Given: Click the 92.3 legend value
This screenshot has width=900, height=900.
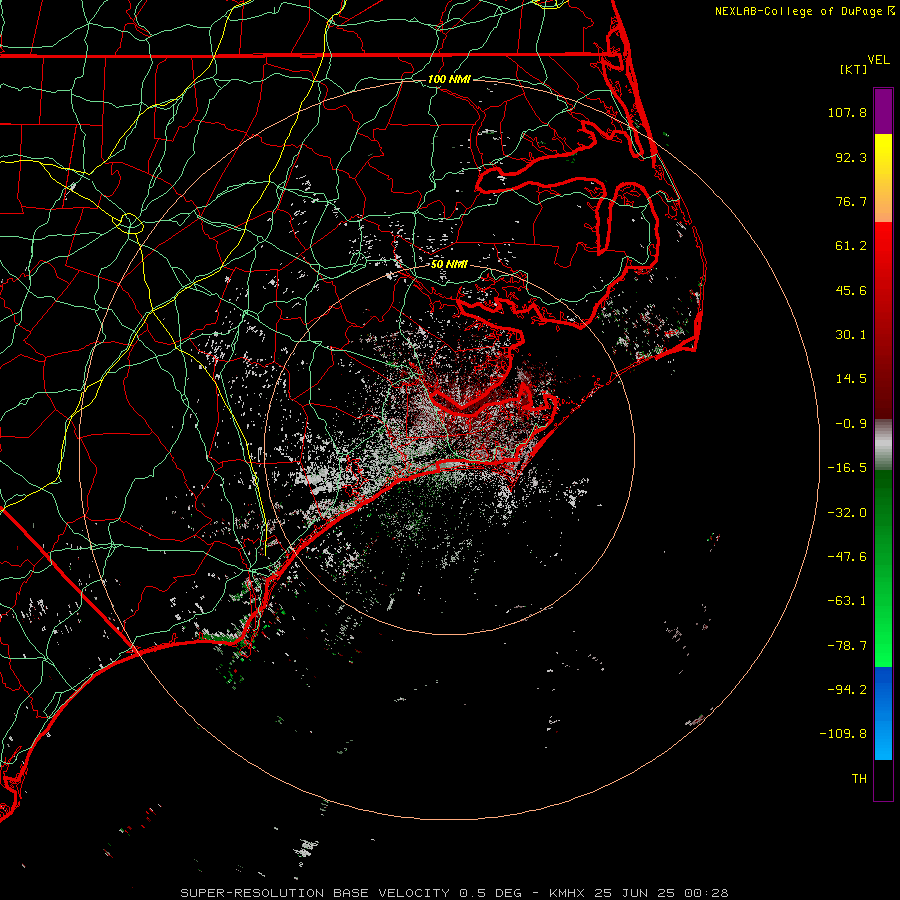Looking at the screenshot, I should pyautogui.click(x=851, y=157).
